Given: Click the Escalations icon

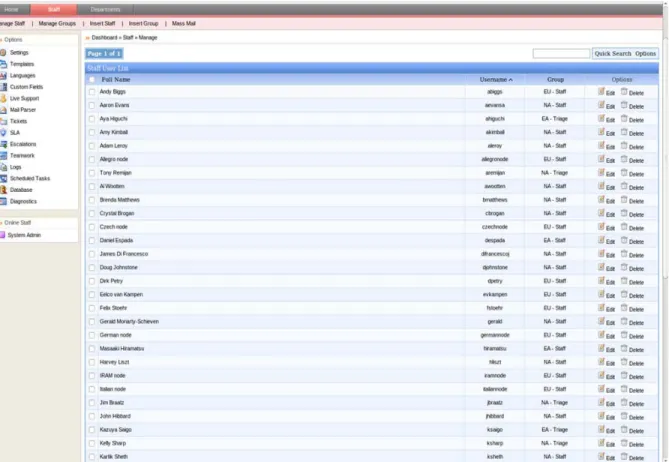Looking at the screenshot, I should pos(3,144).
